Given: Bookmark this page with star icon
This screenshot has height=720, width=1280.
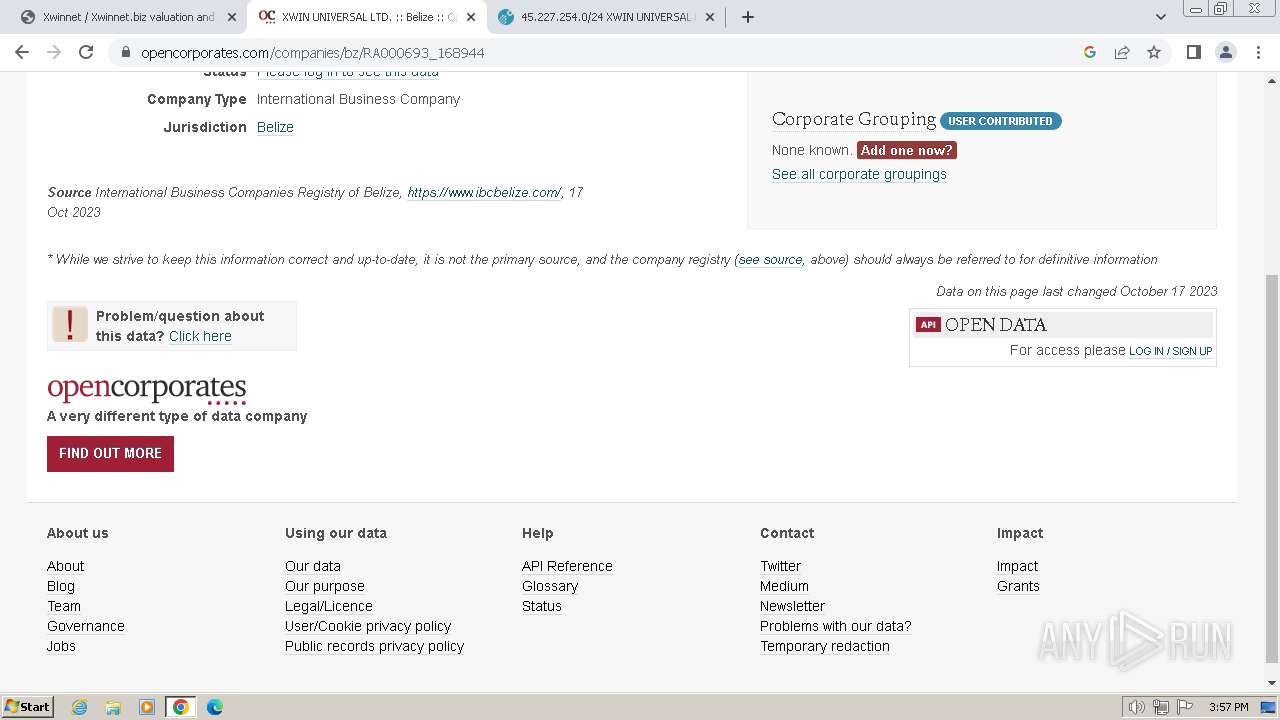Looking at the screenshot, I should coord(1154,52).
